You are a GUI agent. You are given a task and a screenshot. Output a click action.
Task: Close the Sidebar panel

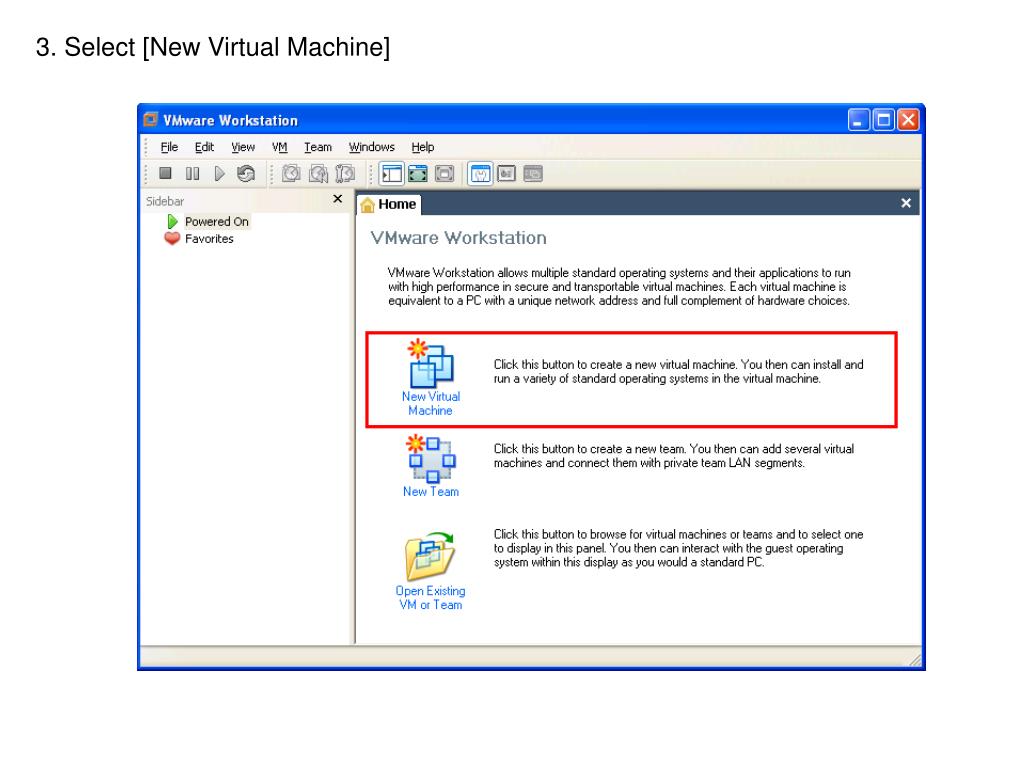tap(338, 199)
